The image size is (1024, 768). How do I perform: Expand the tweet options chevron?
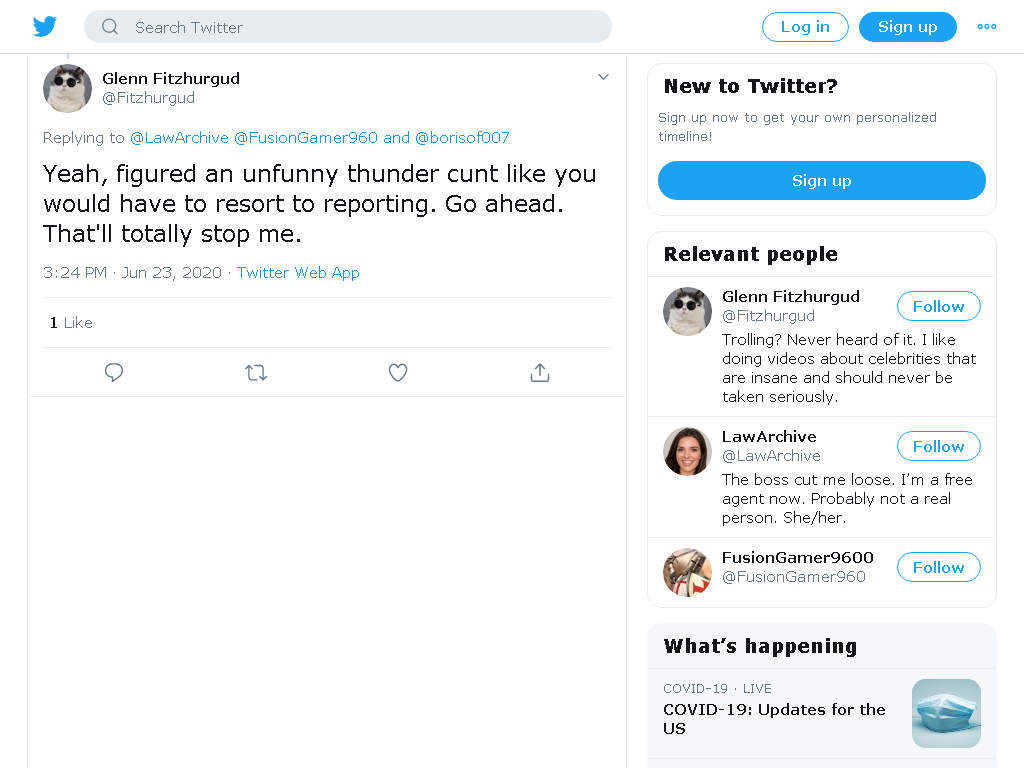pos(603,77)
